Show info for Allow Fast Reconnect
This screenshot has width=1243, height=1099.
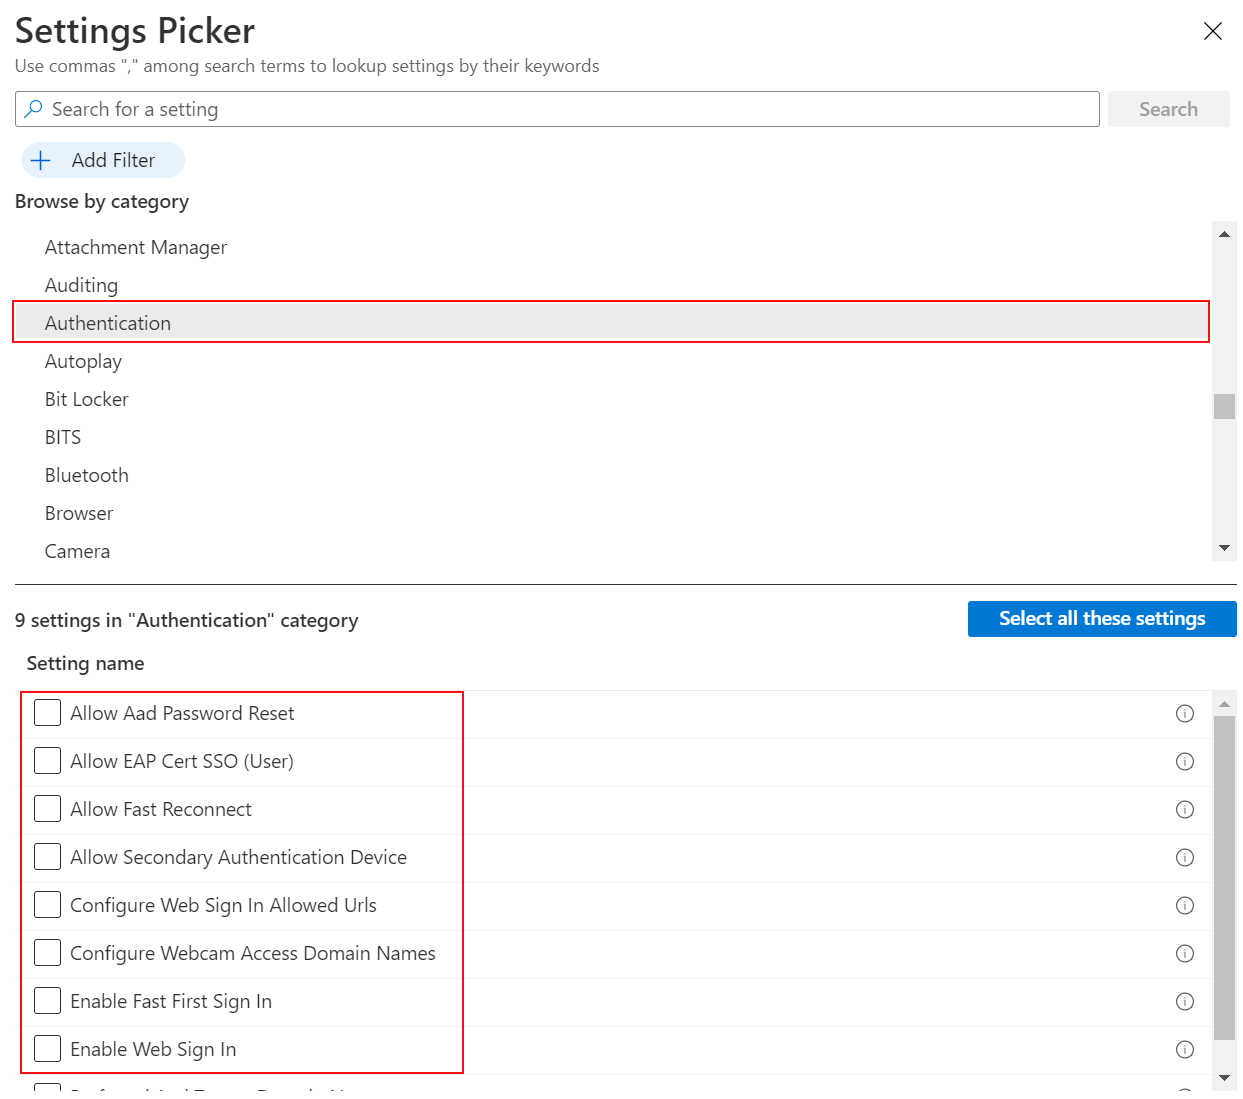(x=1185, y=809)
